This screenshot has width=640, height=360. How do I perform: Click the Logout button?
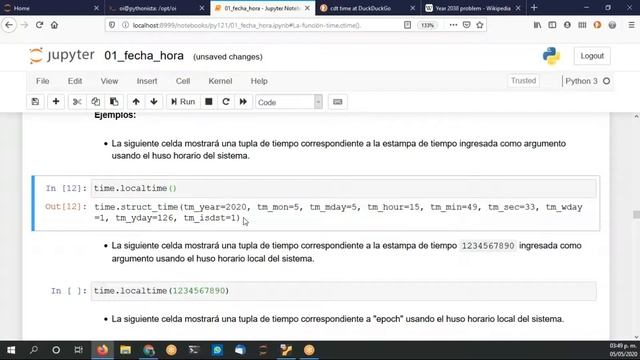coord(592,56)
